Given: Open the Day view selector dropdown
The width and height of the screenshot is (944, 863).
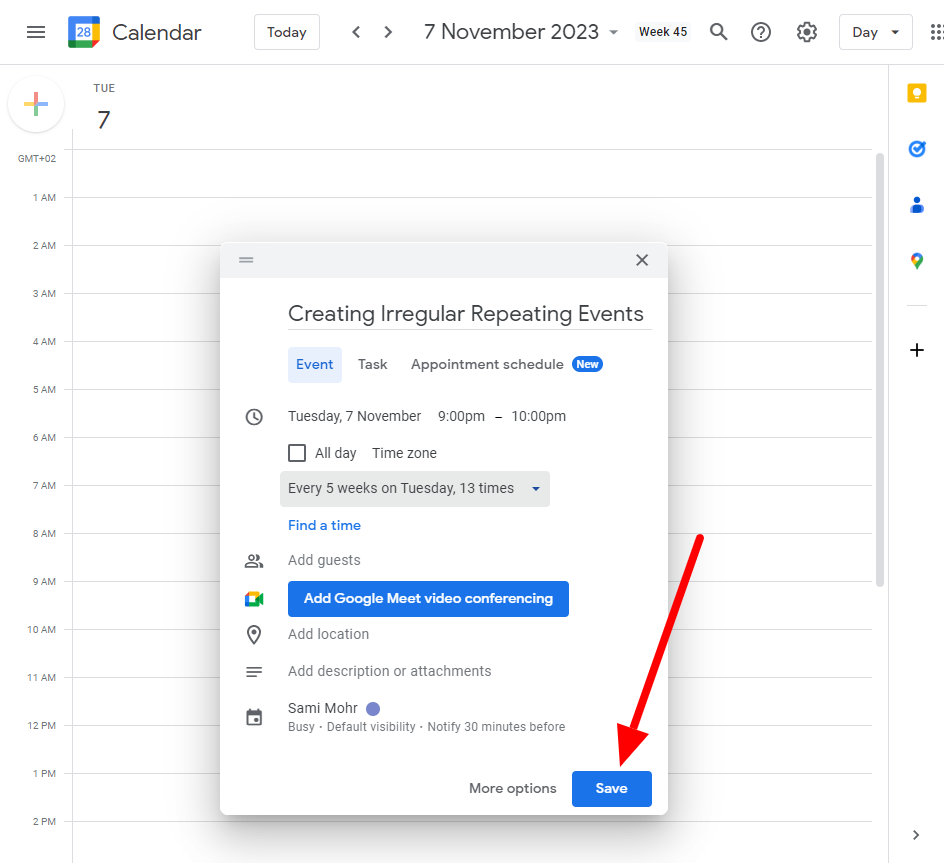Looking at the screenshot, I should 875,31.
